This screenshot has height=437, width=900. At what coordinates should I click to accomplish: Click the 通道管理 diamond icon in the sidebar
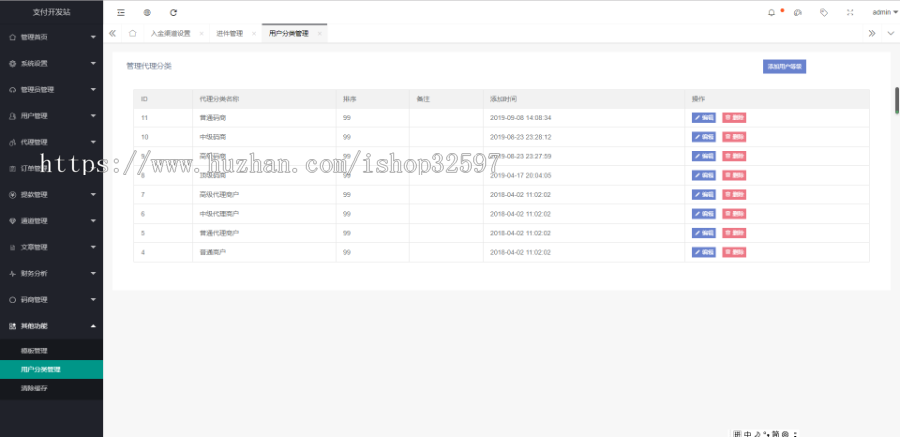pos(13,221)
